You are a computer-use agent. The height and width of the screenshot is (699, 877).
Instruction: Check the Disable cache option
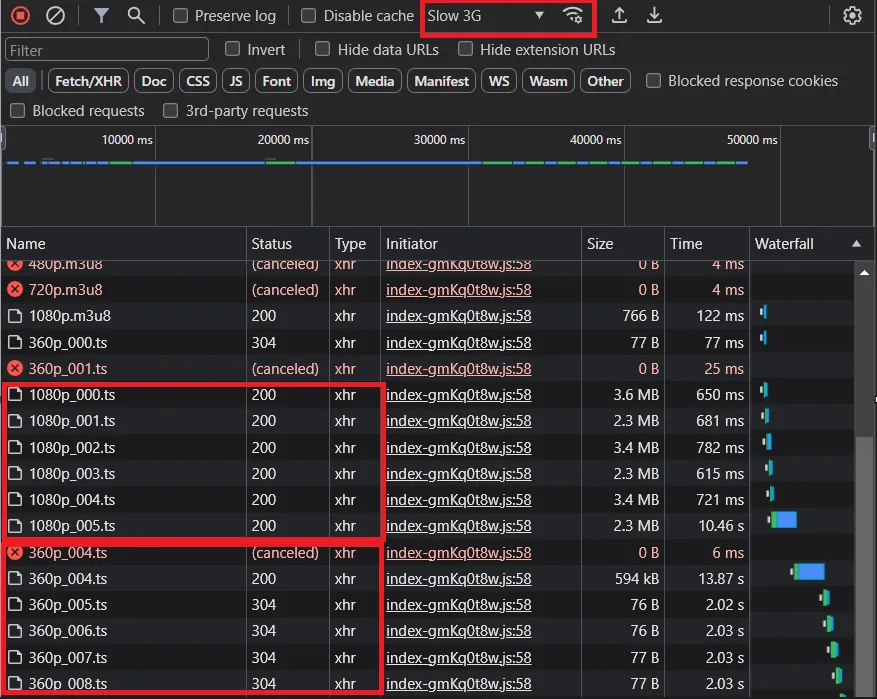[309, 16]
